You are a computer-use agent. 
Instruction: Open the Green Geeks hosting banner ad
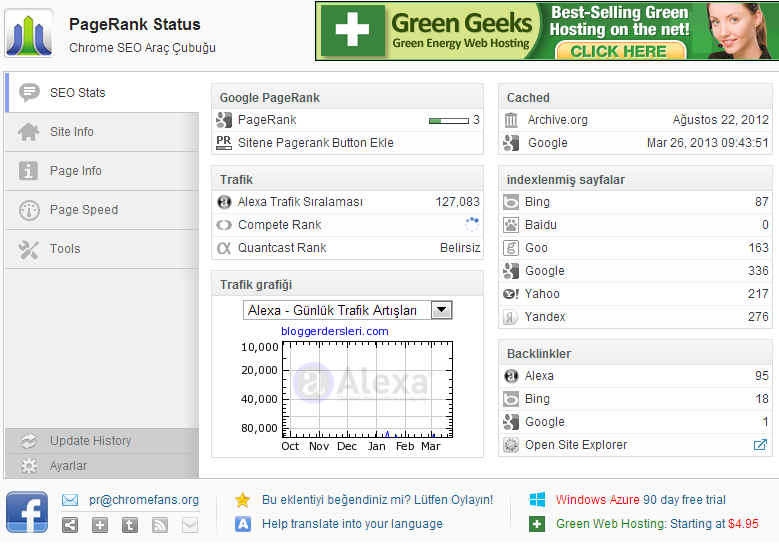pos(547,31)
